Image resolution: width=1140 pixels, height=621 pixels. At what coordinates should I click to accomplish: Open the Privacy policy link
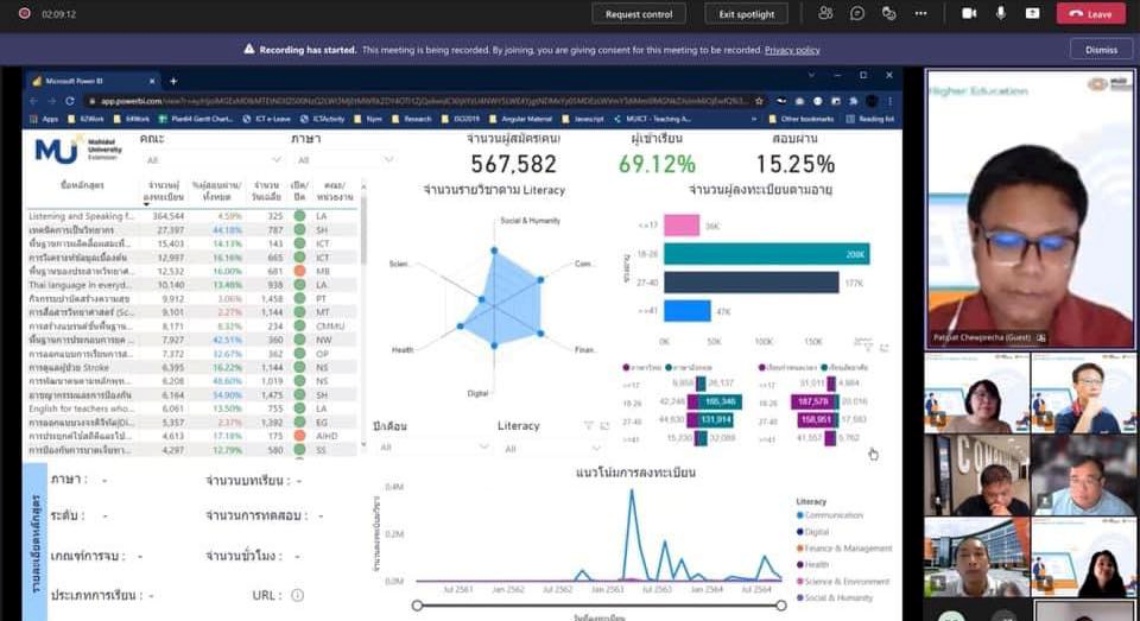coord(792,50)
